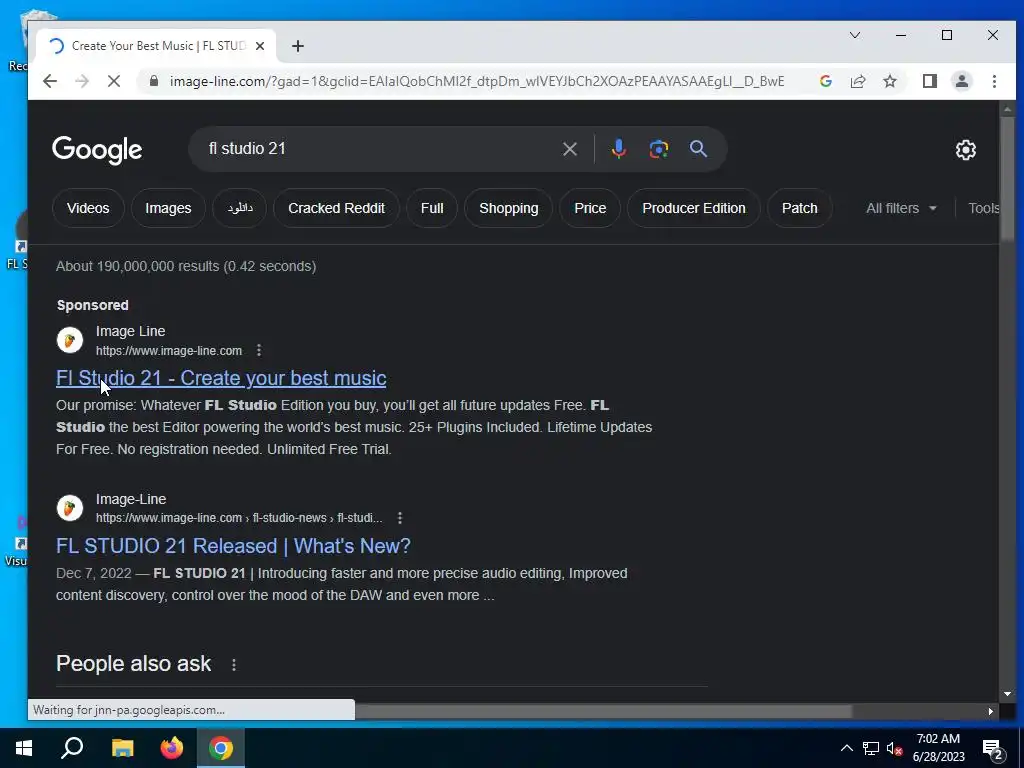Expand the All filters dropdown
The height and width of the screenshot is (768, 1024).
point(901,208)
